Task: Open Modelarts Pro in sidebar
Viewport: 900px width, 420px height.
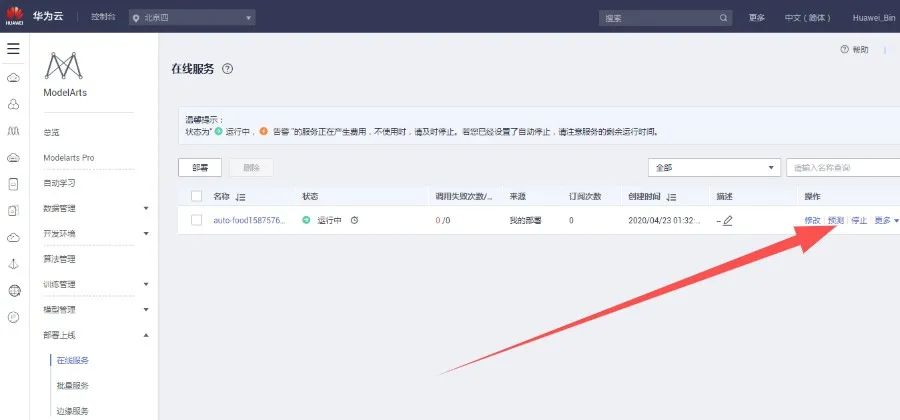Action: [69, 158]
